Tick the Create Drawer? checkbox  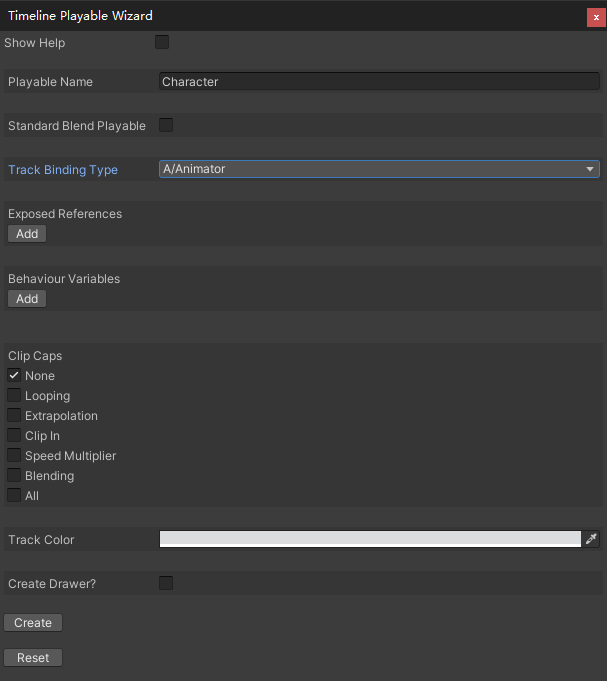(166, 583)
